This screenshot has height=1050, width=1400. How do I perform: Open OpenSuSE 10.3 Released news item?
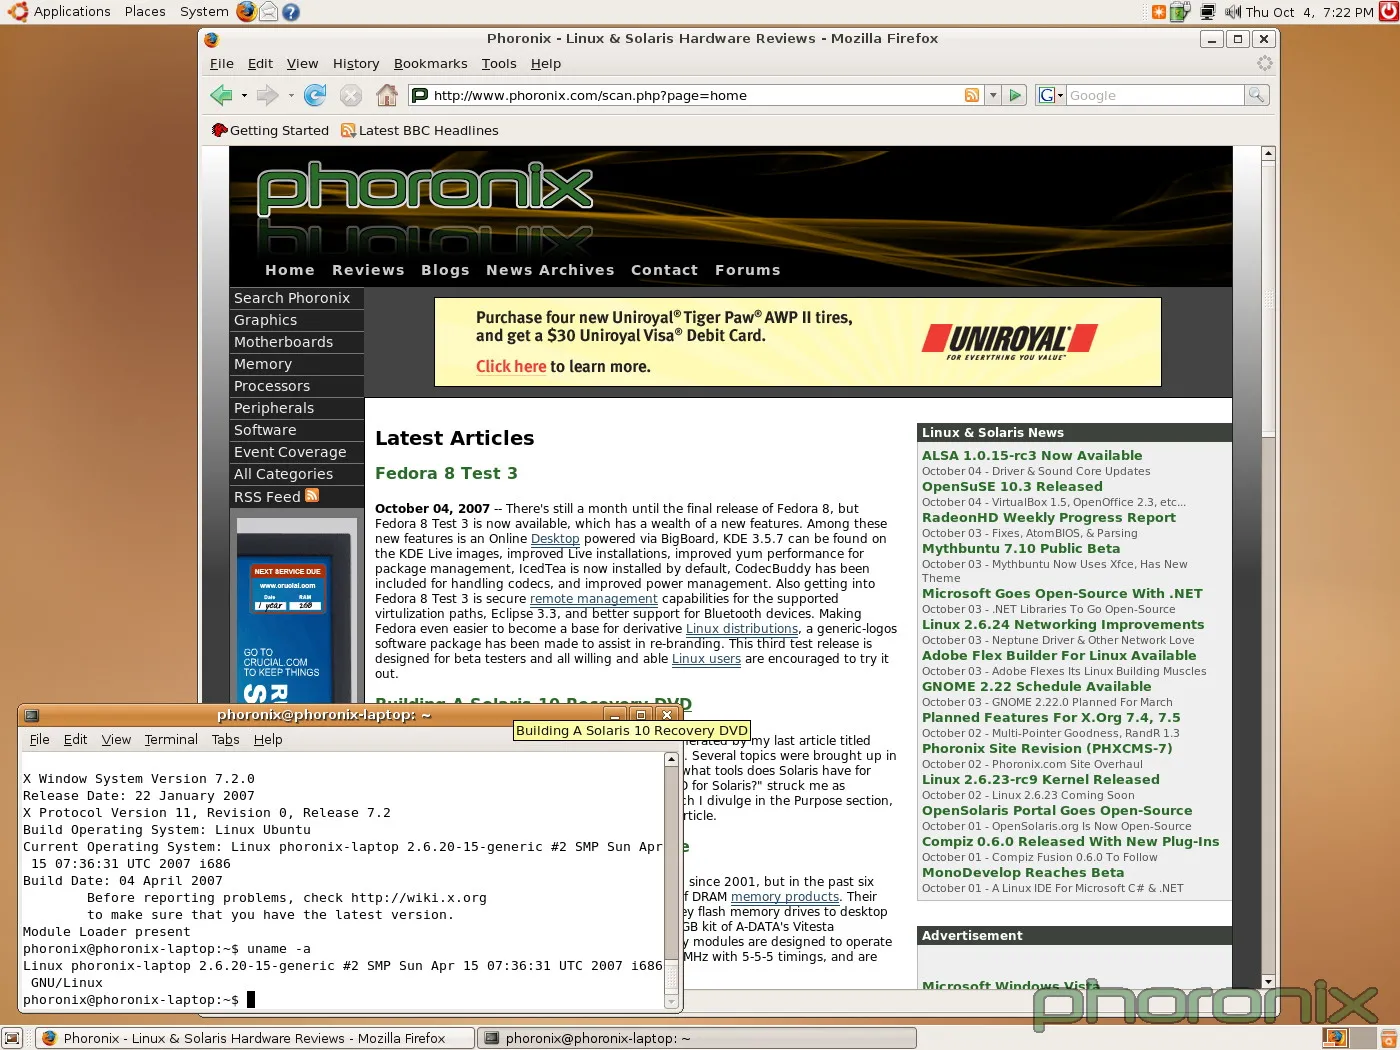tap(1012, 486)
